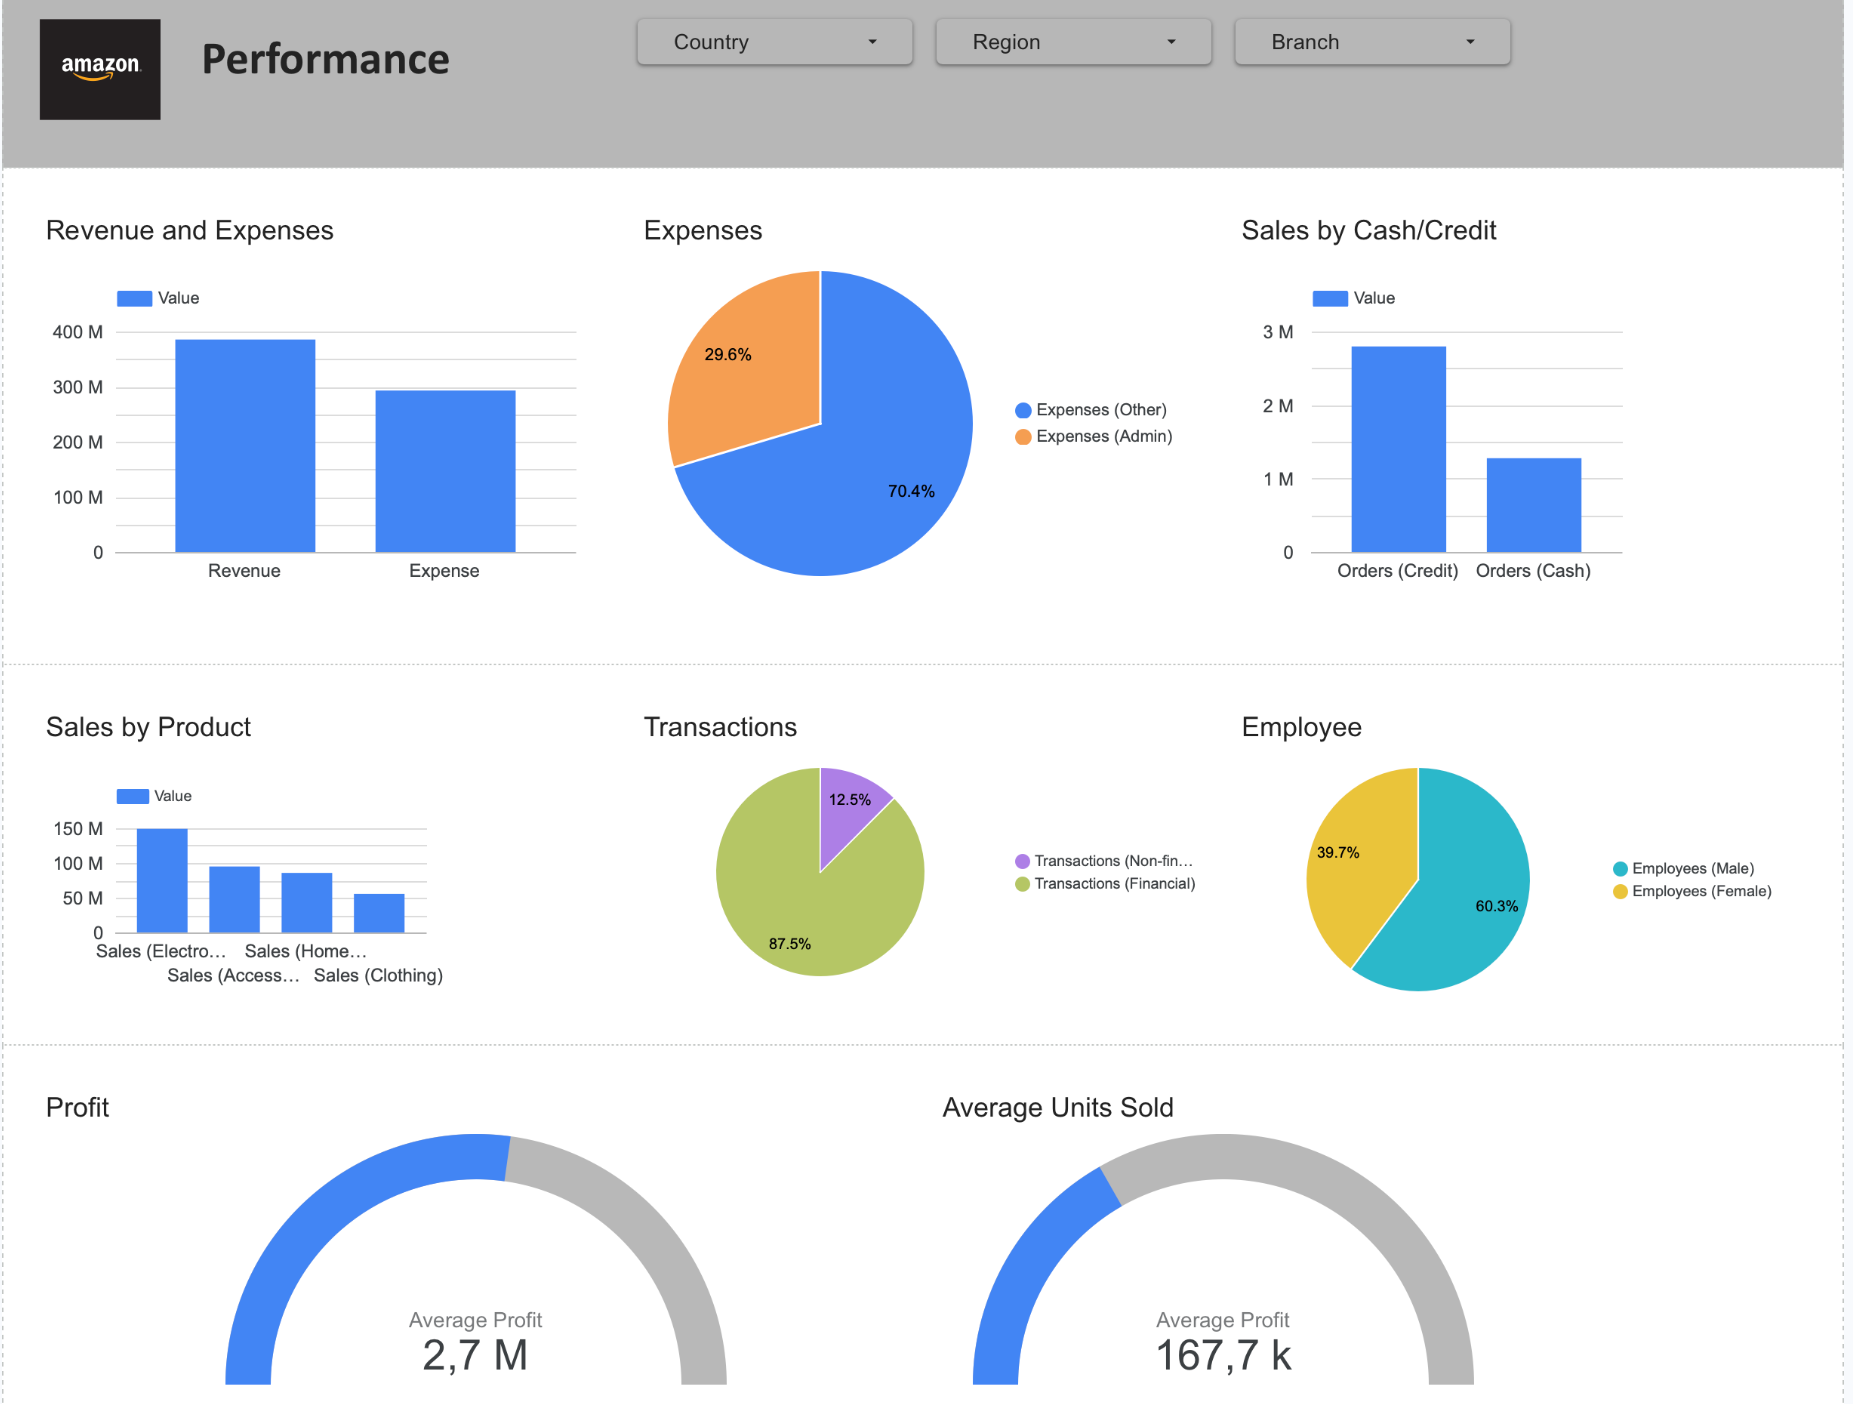
Task: Expand the Region filter dropdown
Action: coord(1073,42)
